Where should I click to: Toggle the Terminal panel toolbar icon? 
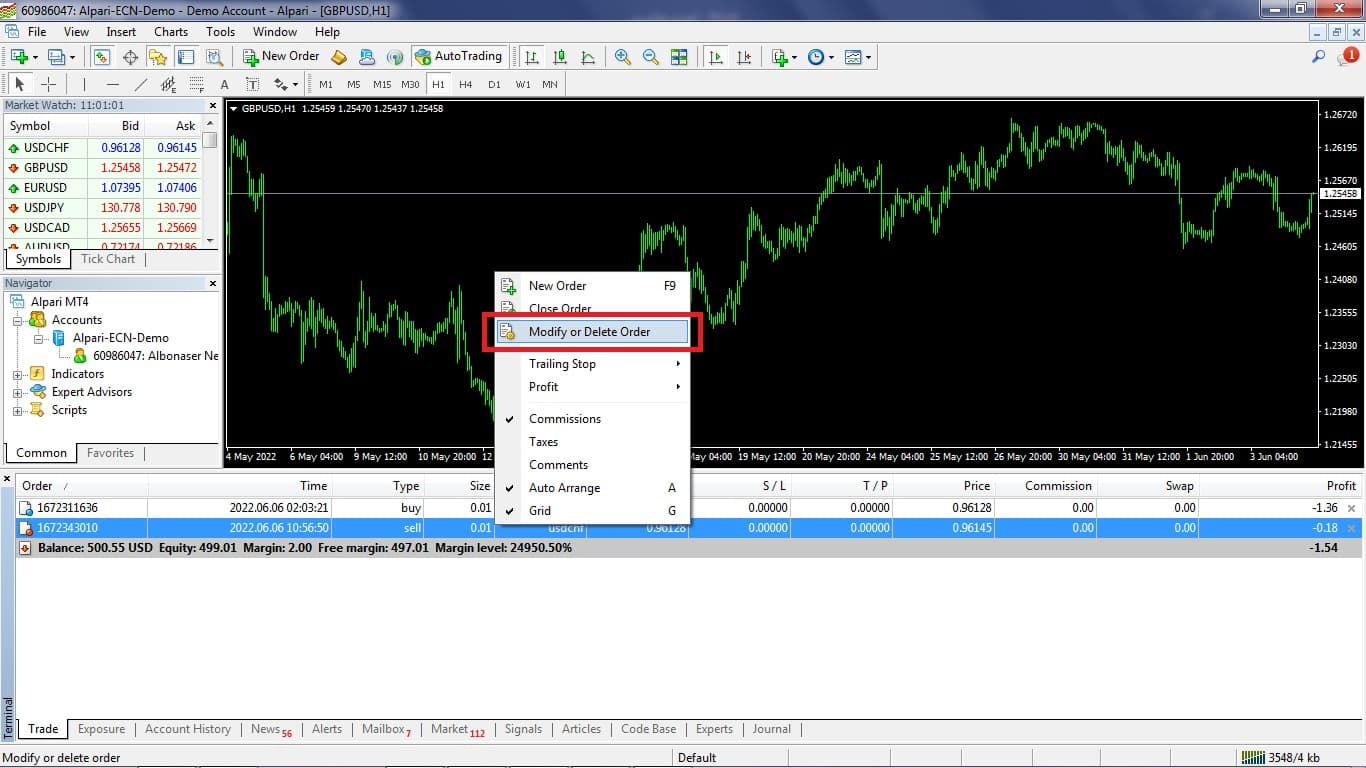(187, 57)
